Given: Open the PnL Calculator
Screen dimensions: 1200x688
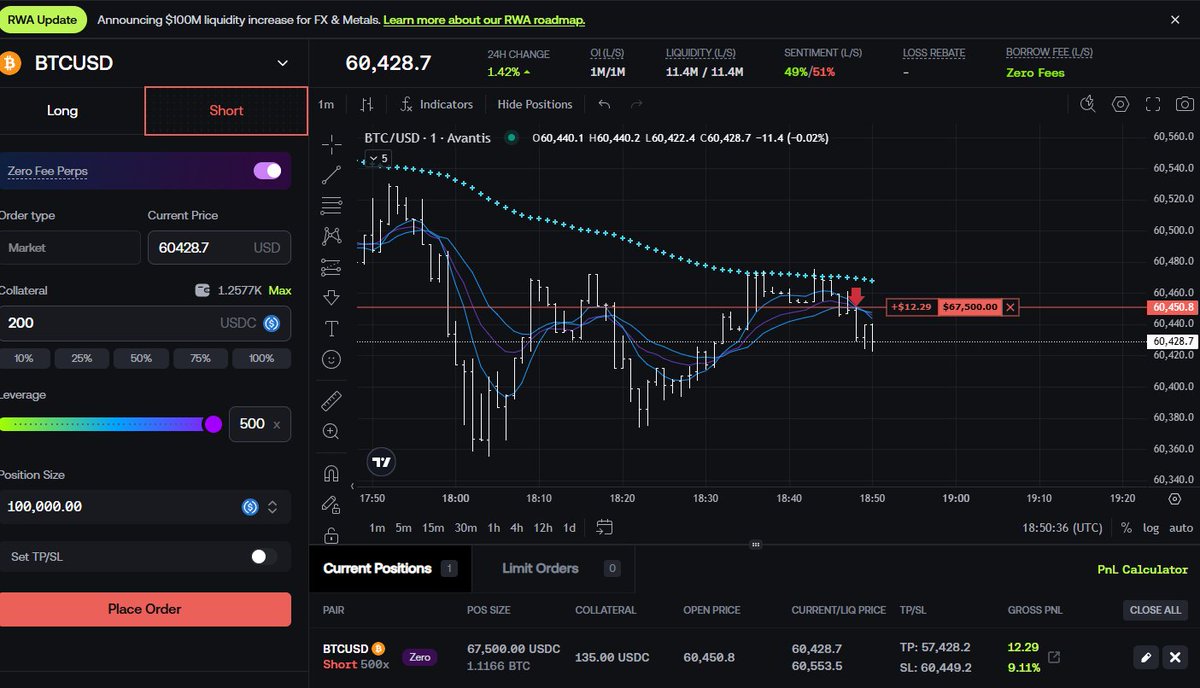Looking at the screenshot, I should click(x=1143, y=569).
